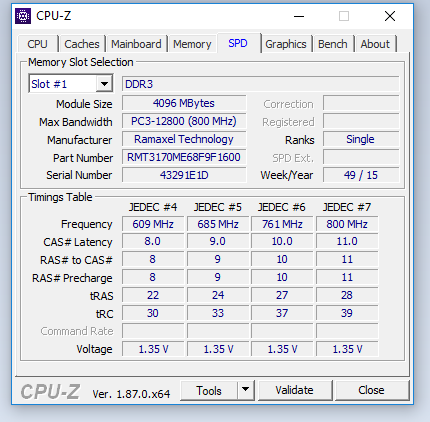Click the Module Size label
This screenshot has height=422, width=430.
tap(84, 104)
